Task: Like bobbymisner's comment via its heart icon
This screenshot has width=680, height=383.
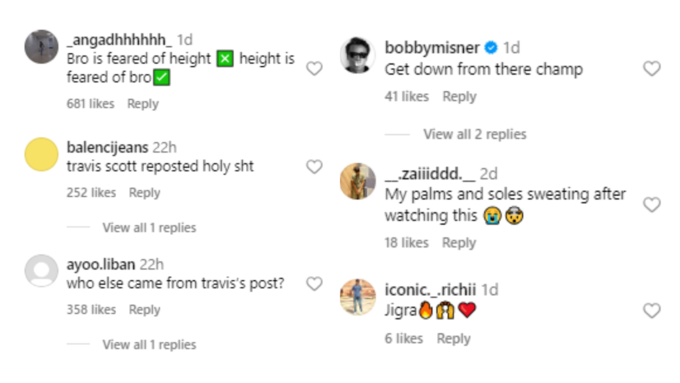Action: [x=652, y=69]
